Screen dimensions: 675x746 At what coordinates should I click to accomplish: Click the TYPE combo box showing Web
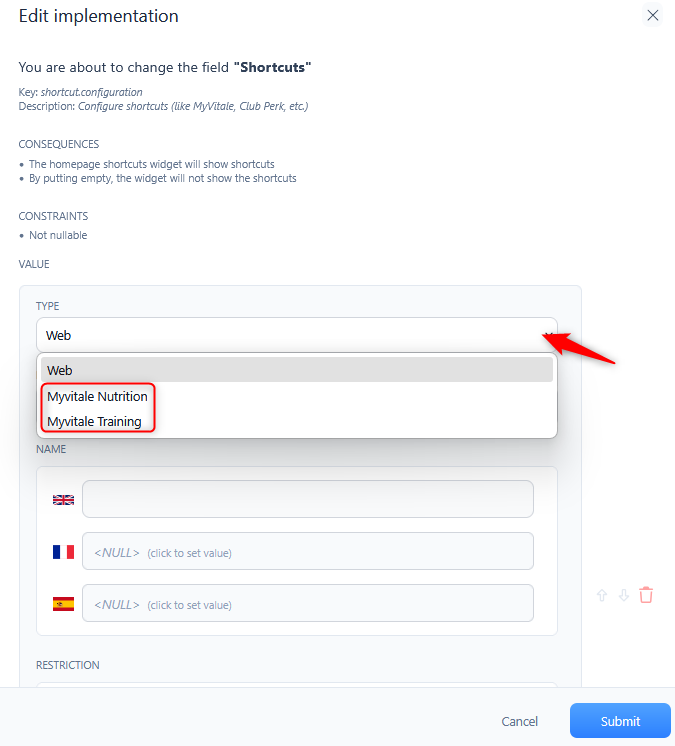click(296, 335)
